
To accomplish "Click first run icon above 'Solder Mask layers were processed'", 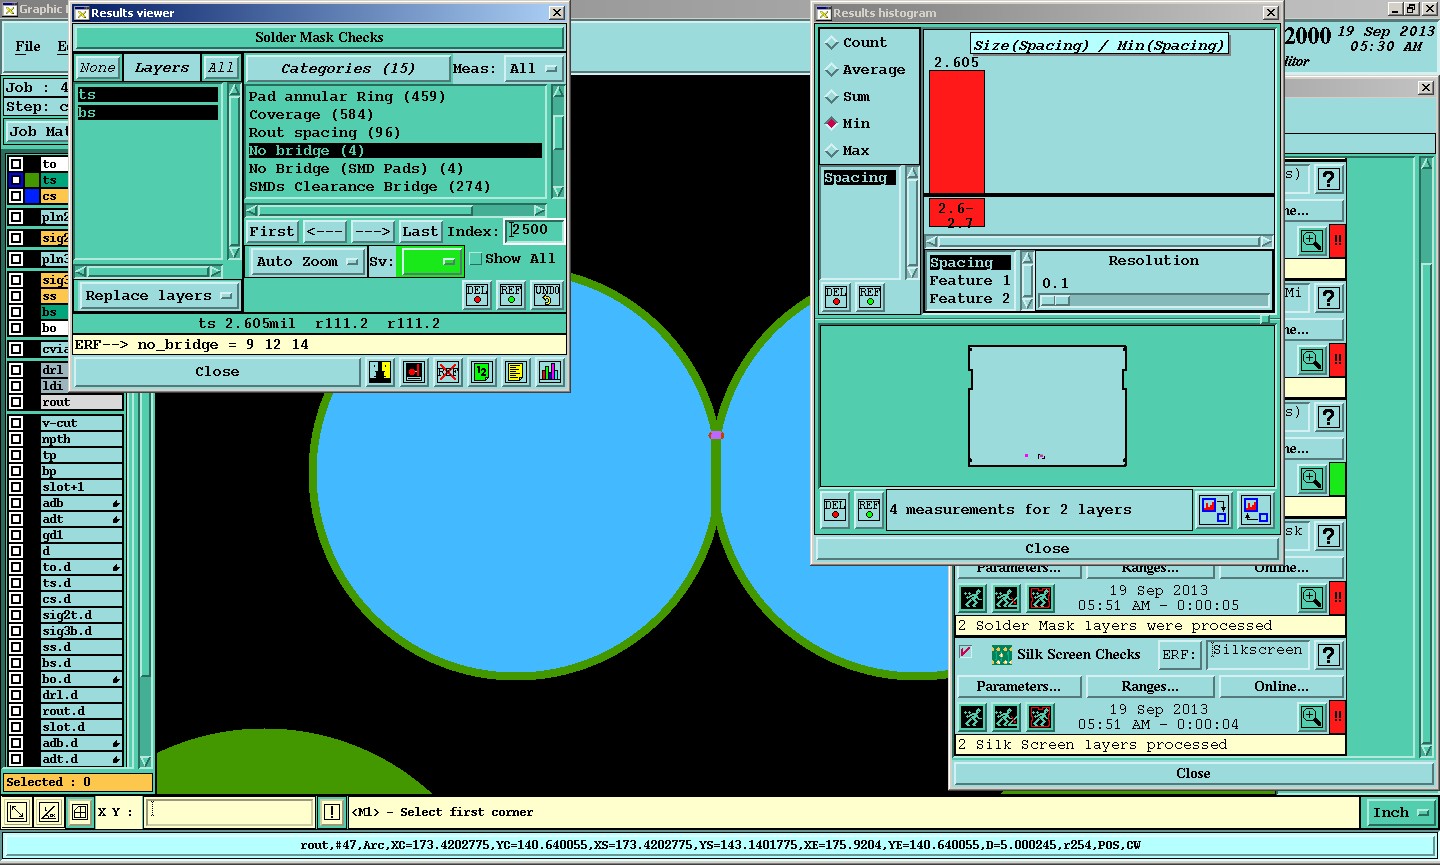I will tap(972, 598).
